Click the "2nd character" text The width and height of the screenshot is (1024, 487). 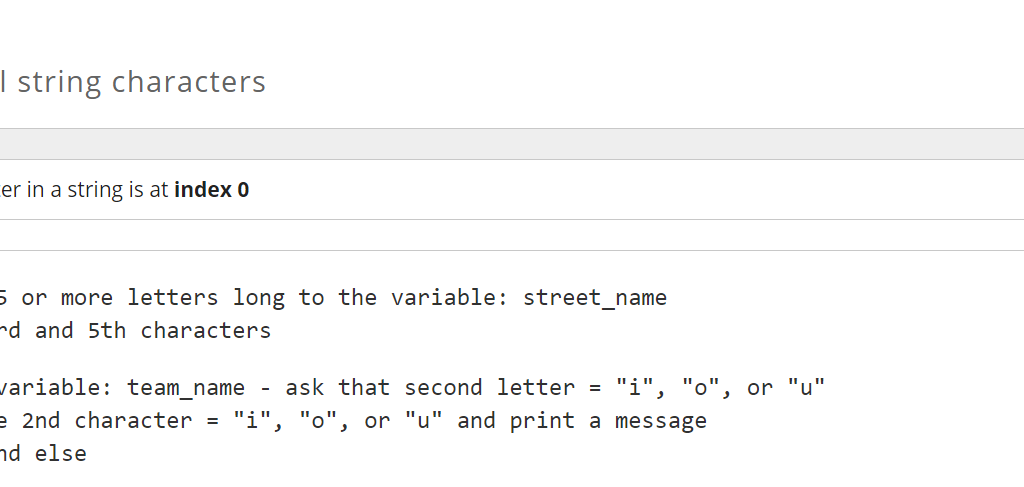click(108, 421)
